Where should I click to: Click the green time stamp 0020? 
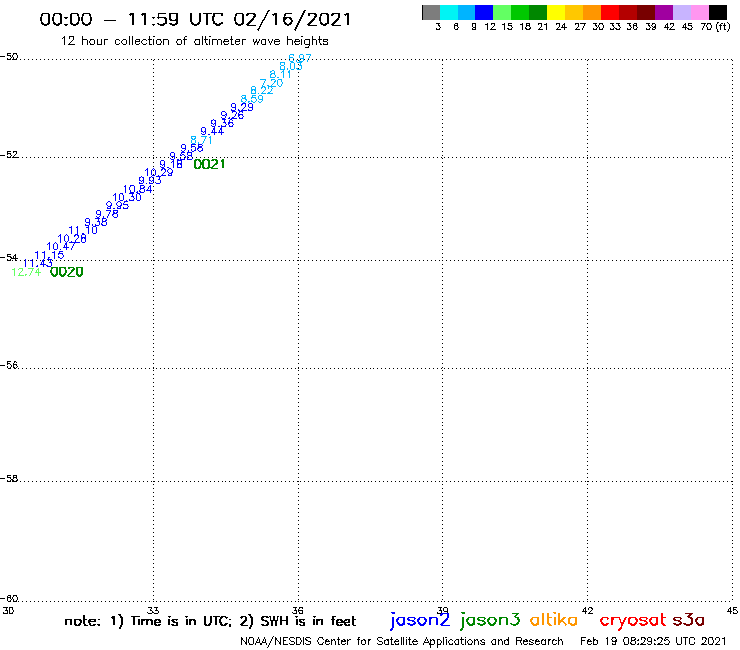[x=67, y=272]
